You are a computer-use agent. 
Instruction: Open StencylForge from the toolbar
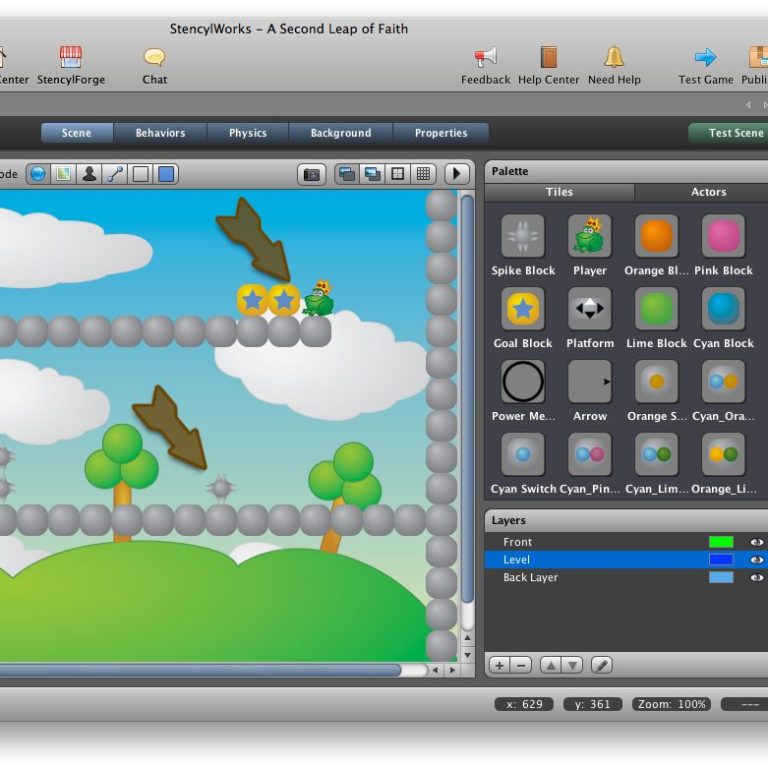pyautogui.click(x=71, y=65)
